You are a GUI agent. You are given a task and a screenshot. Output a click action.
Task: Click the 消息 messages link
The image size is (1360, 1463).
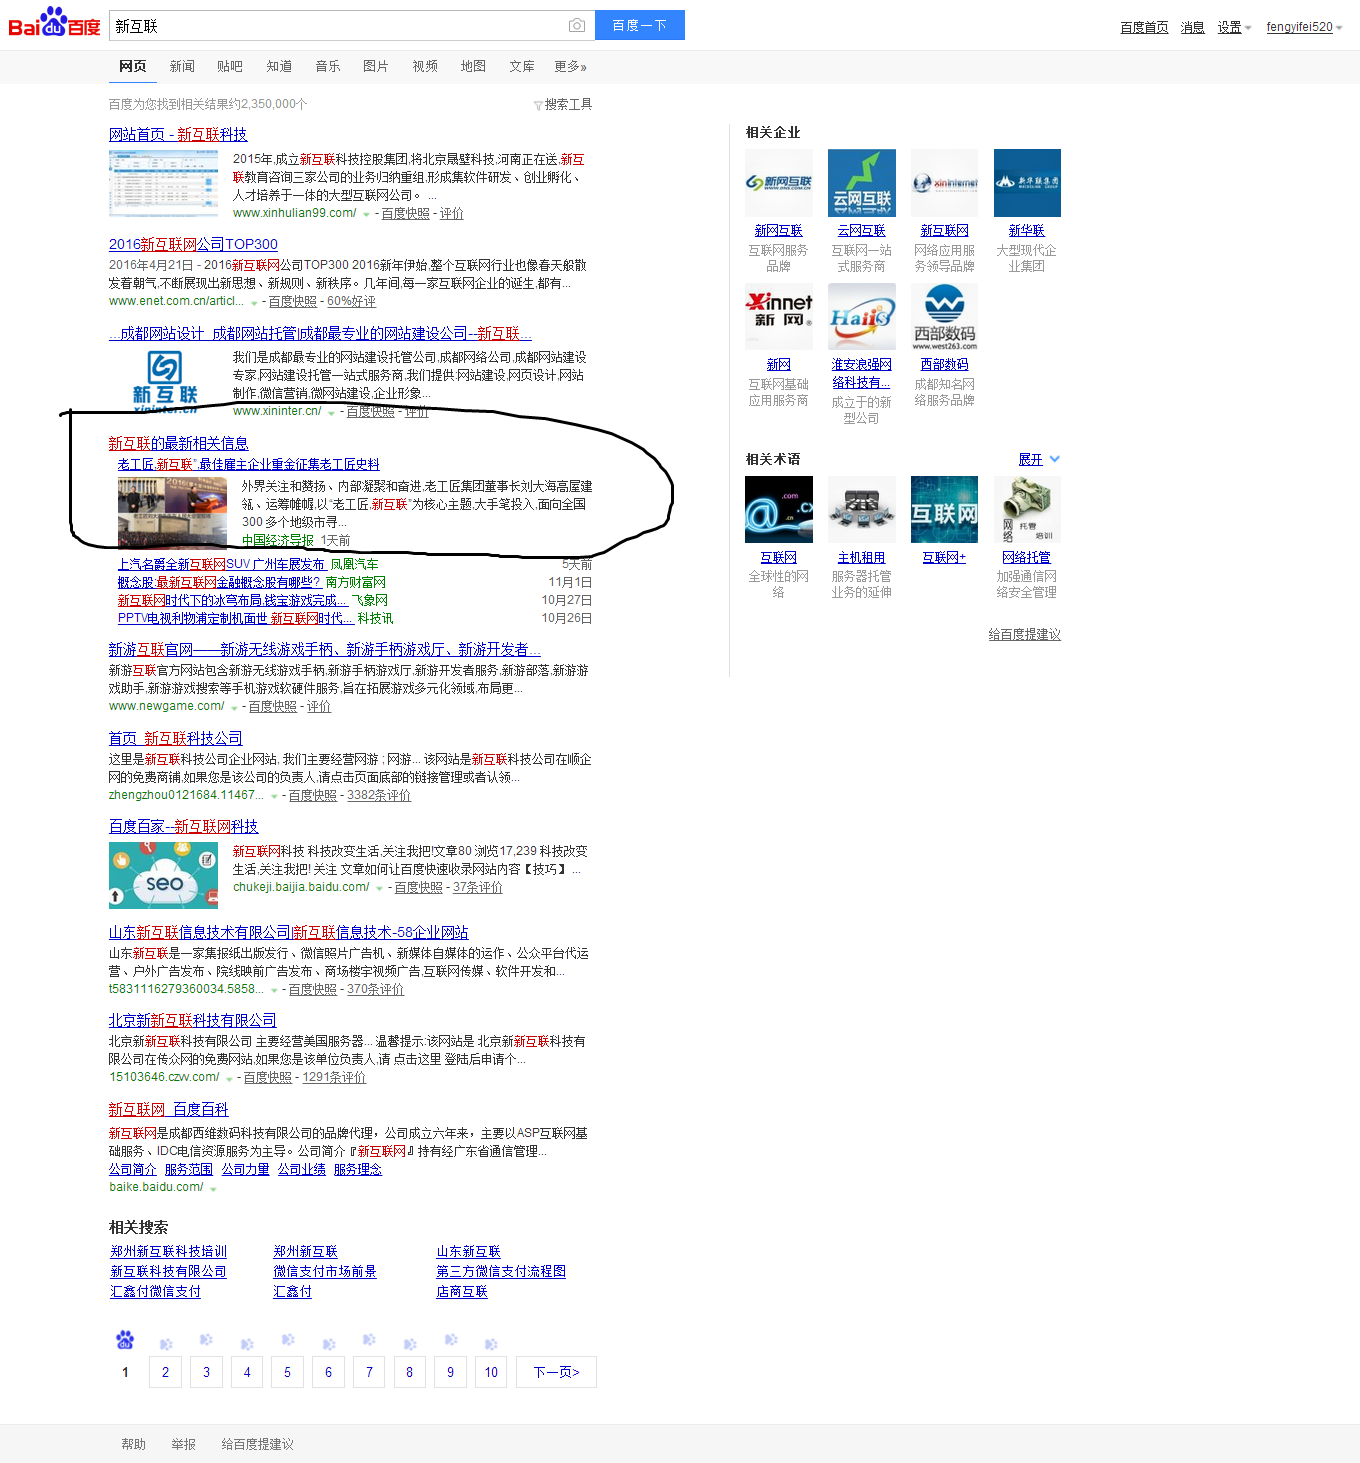pos(1192,27)
